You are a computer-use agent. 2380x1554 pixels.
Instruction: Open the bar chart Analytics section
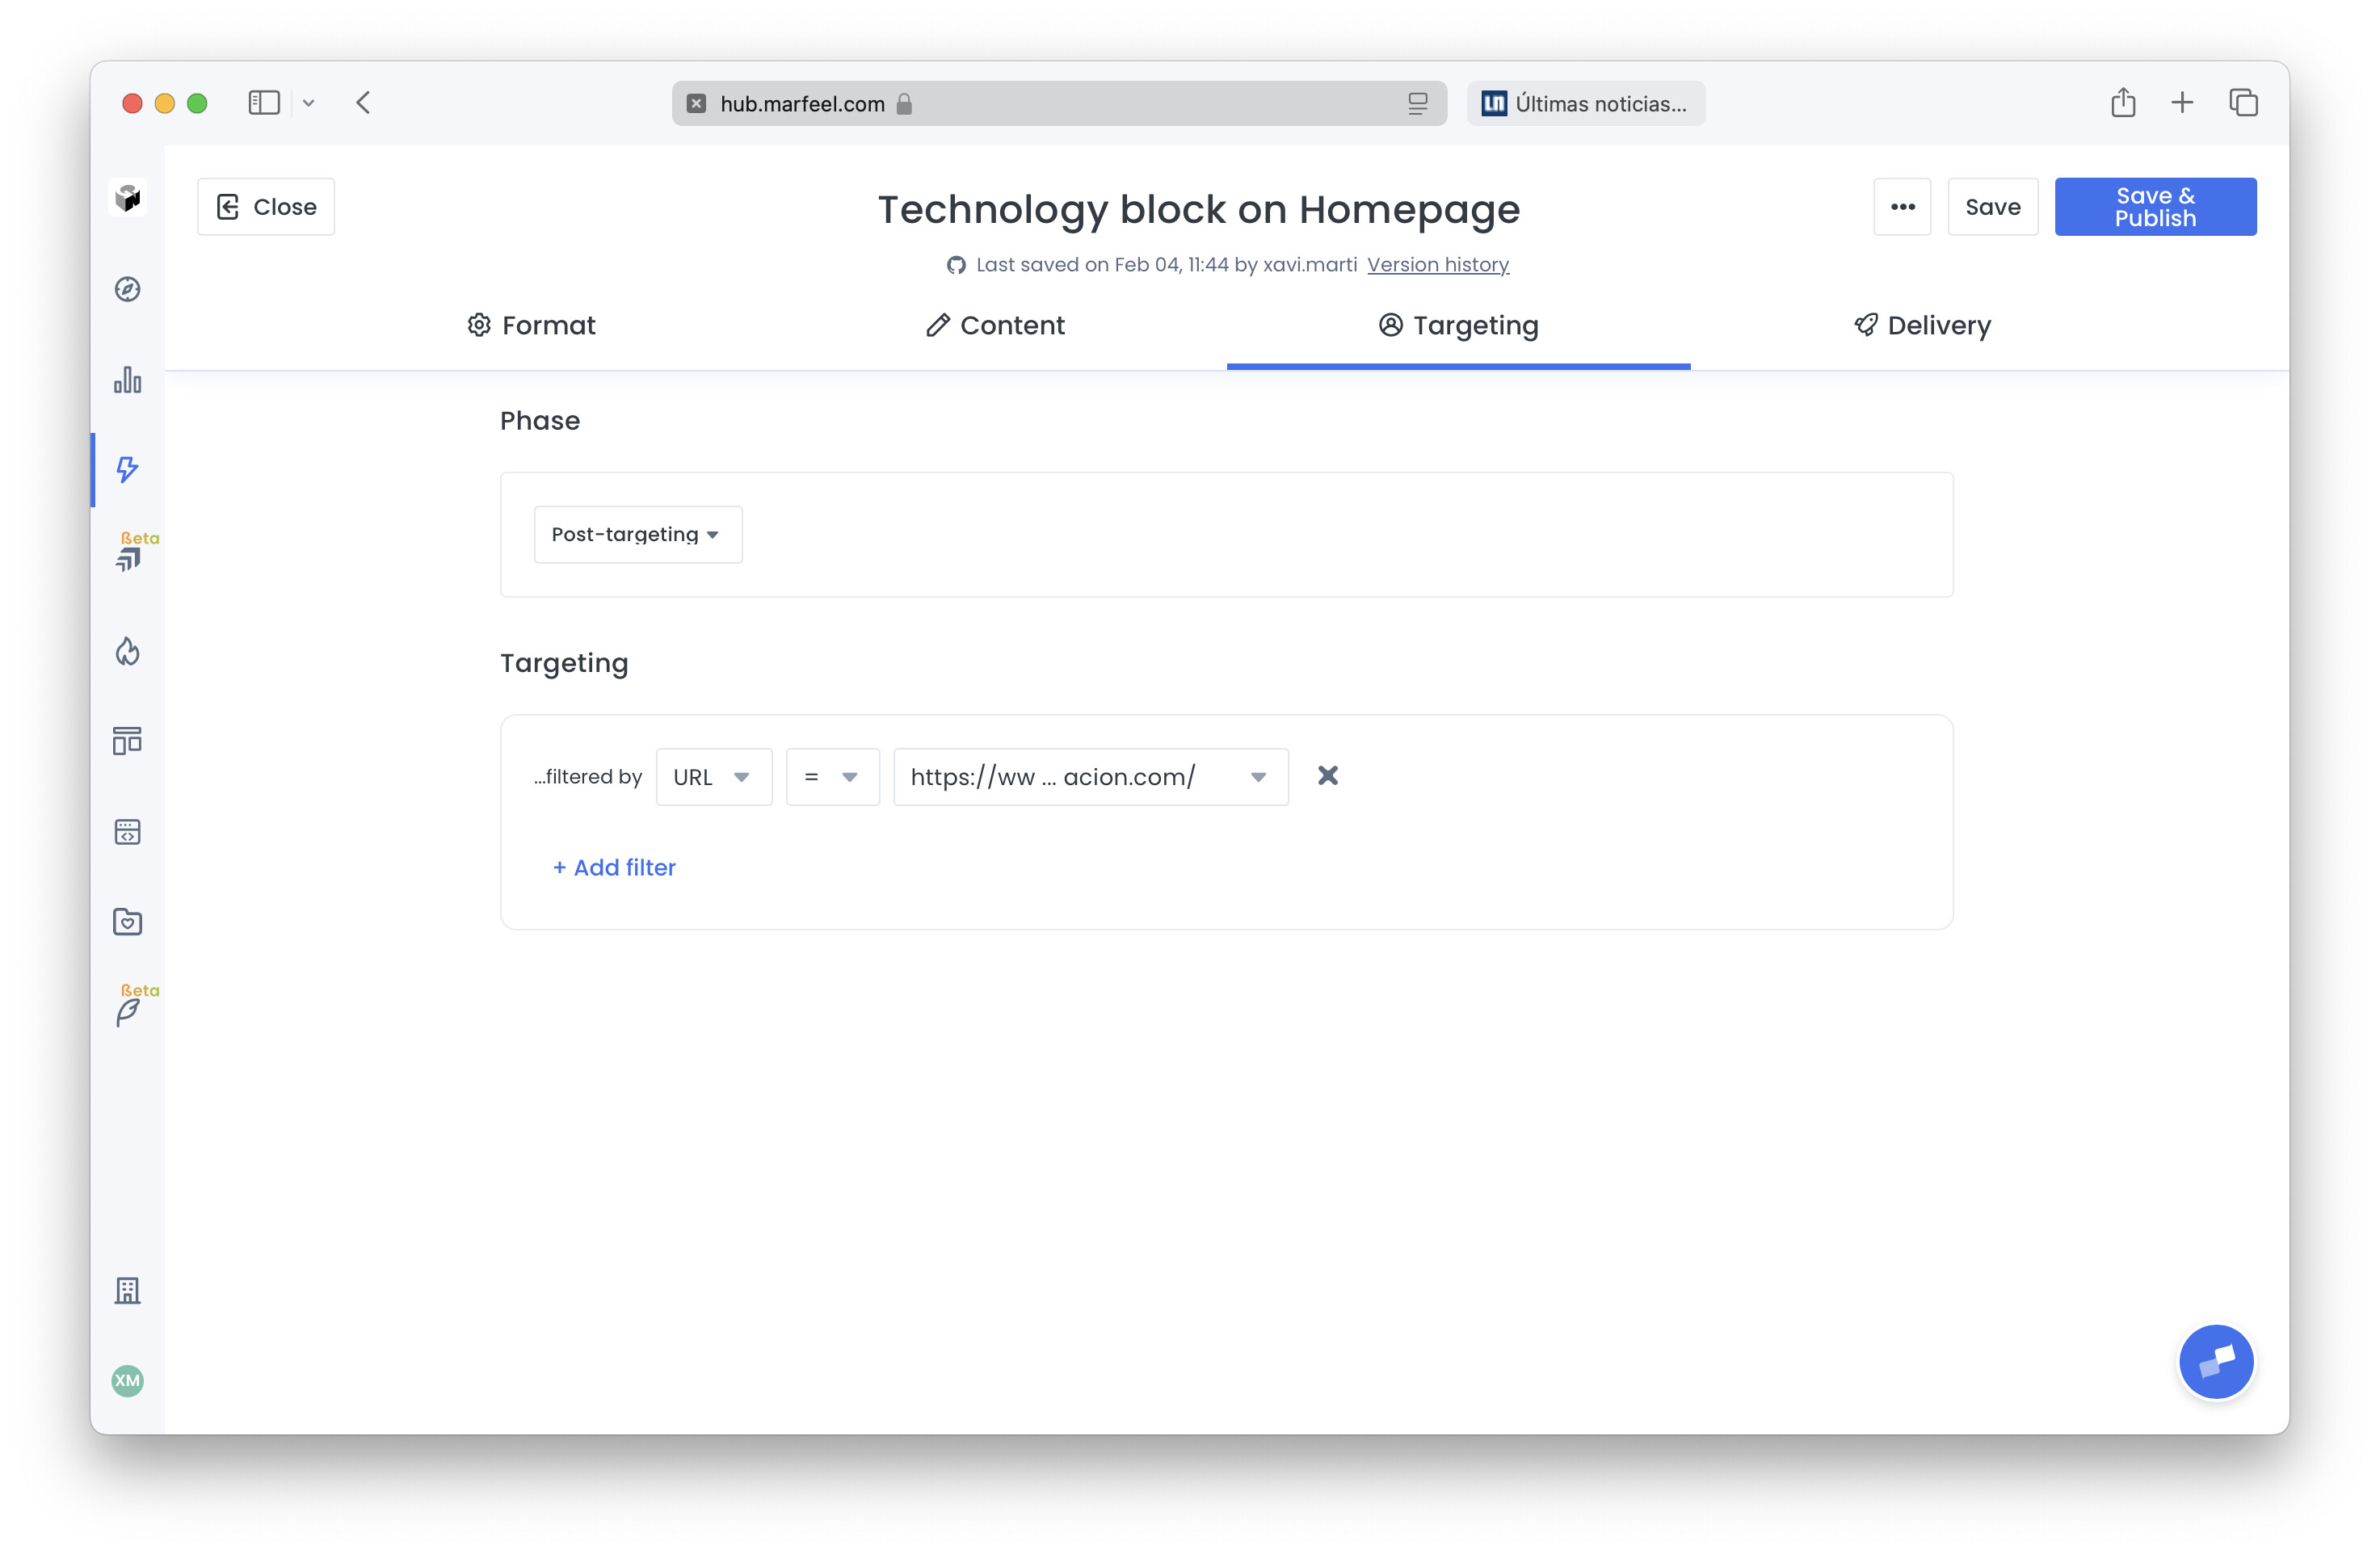[127, 381]
